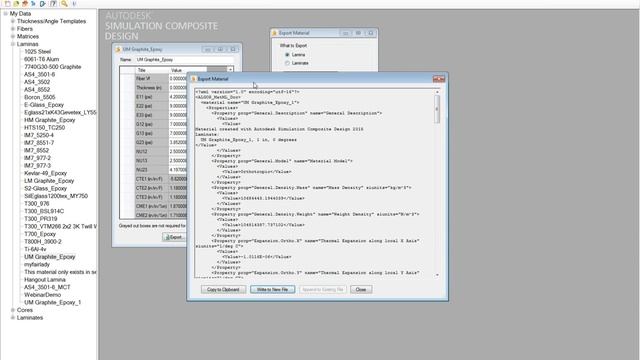Select the LM Graphite_Epoxy lamina

(49, 181)
